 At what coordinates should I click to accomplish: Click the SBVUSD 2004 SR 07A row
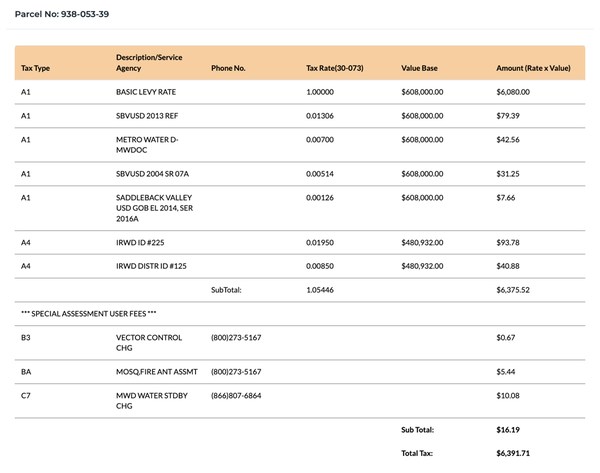point(300,174)
